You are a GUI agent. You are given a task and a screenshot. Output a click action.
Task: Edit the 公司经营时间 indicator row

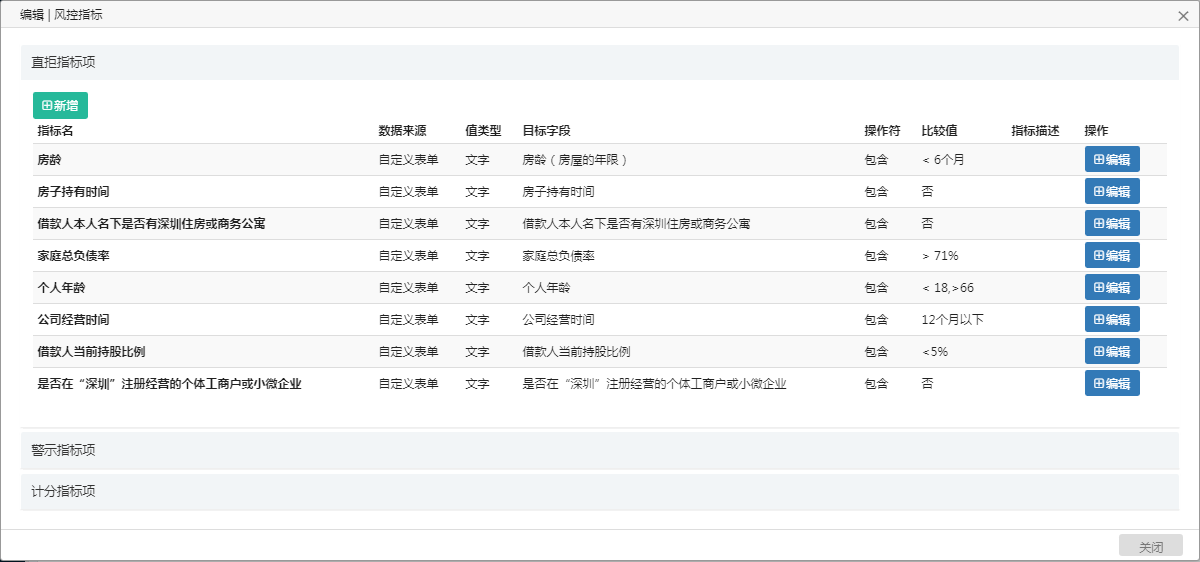1112,320
